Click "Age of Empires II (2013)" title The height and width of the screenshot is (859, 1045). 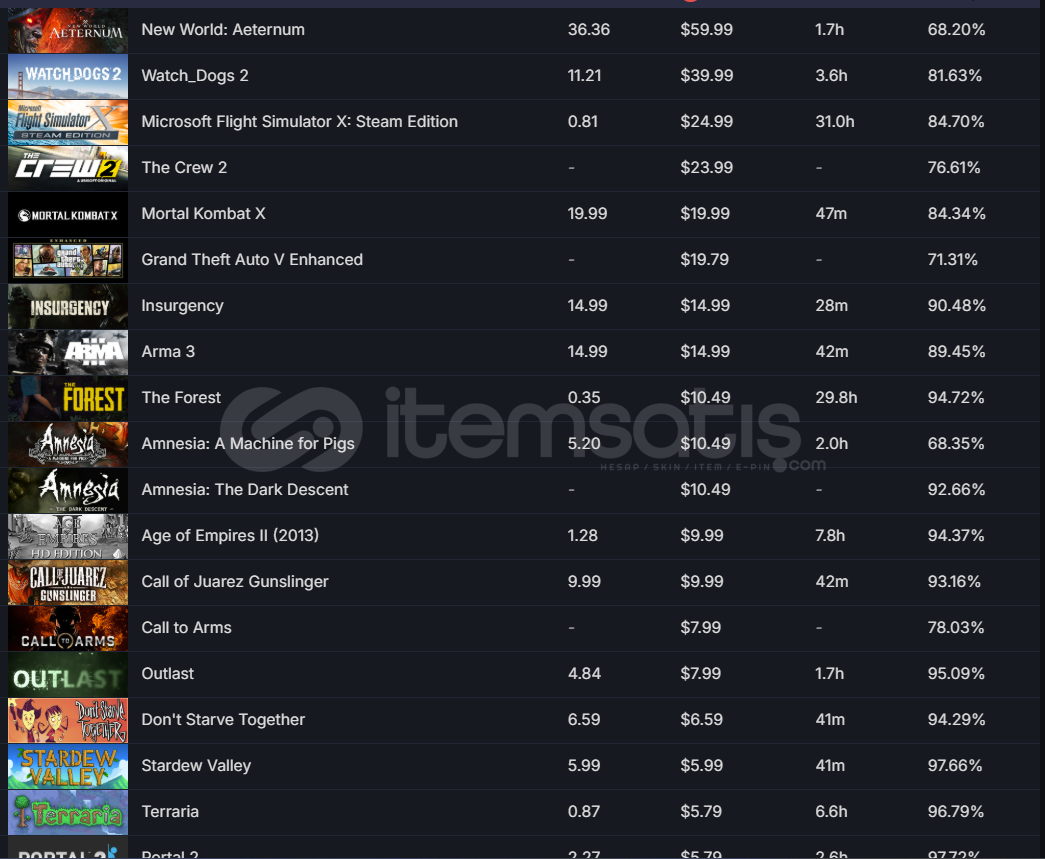pos(230,535)
